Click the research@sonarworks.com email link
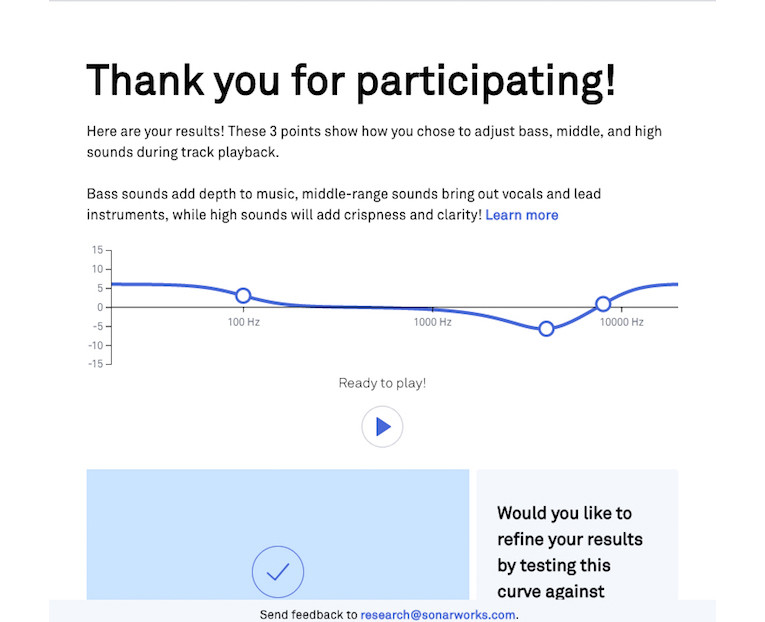The image size is (765, 622). [x=438, y=615]
